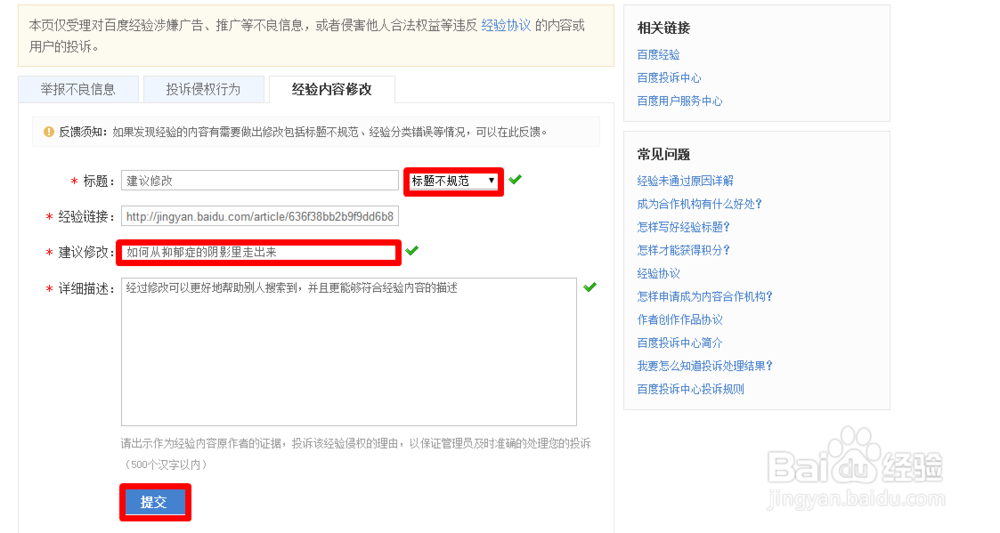Click the 经验链接 URL field

260,217
